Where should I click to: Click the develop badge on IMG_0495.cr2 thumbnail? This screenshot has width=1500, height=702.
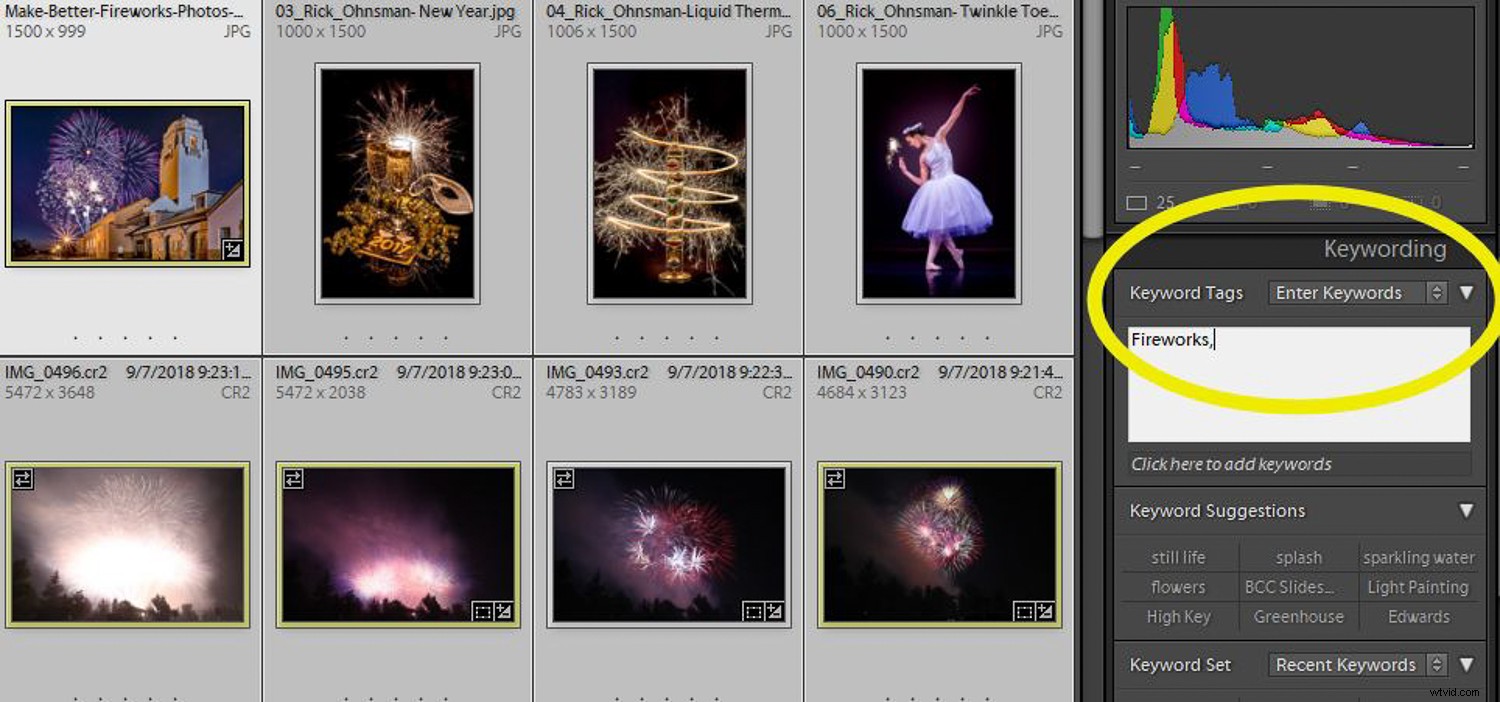(506, 611)
